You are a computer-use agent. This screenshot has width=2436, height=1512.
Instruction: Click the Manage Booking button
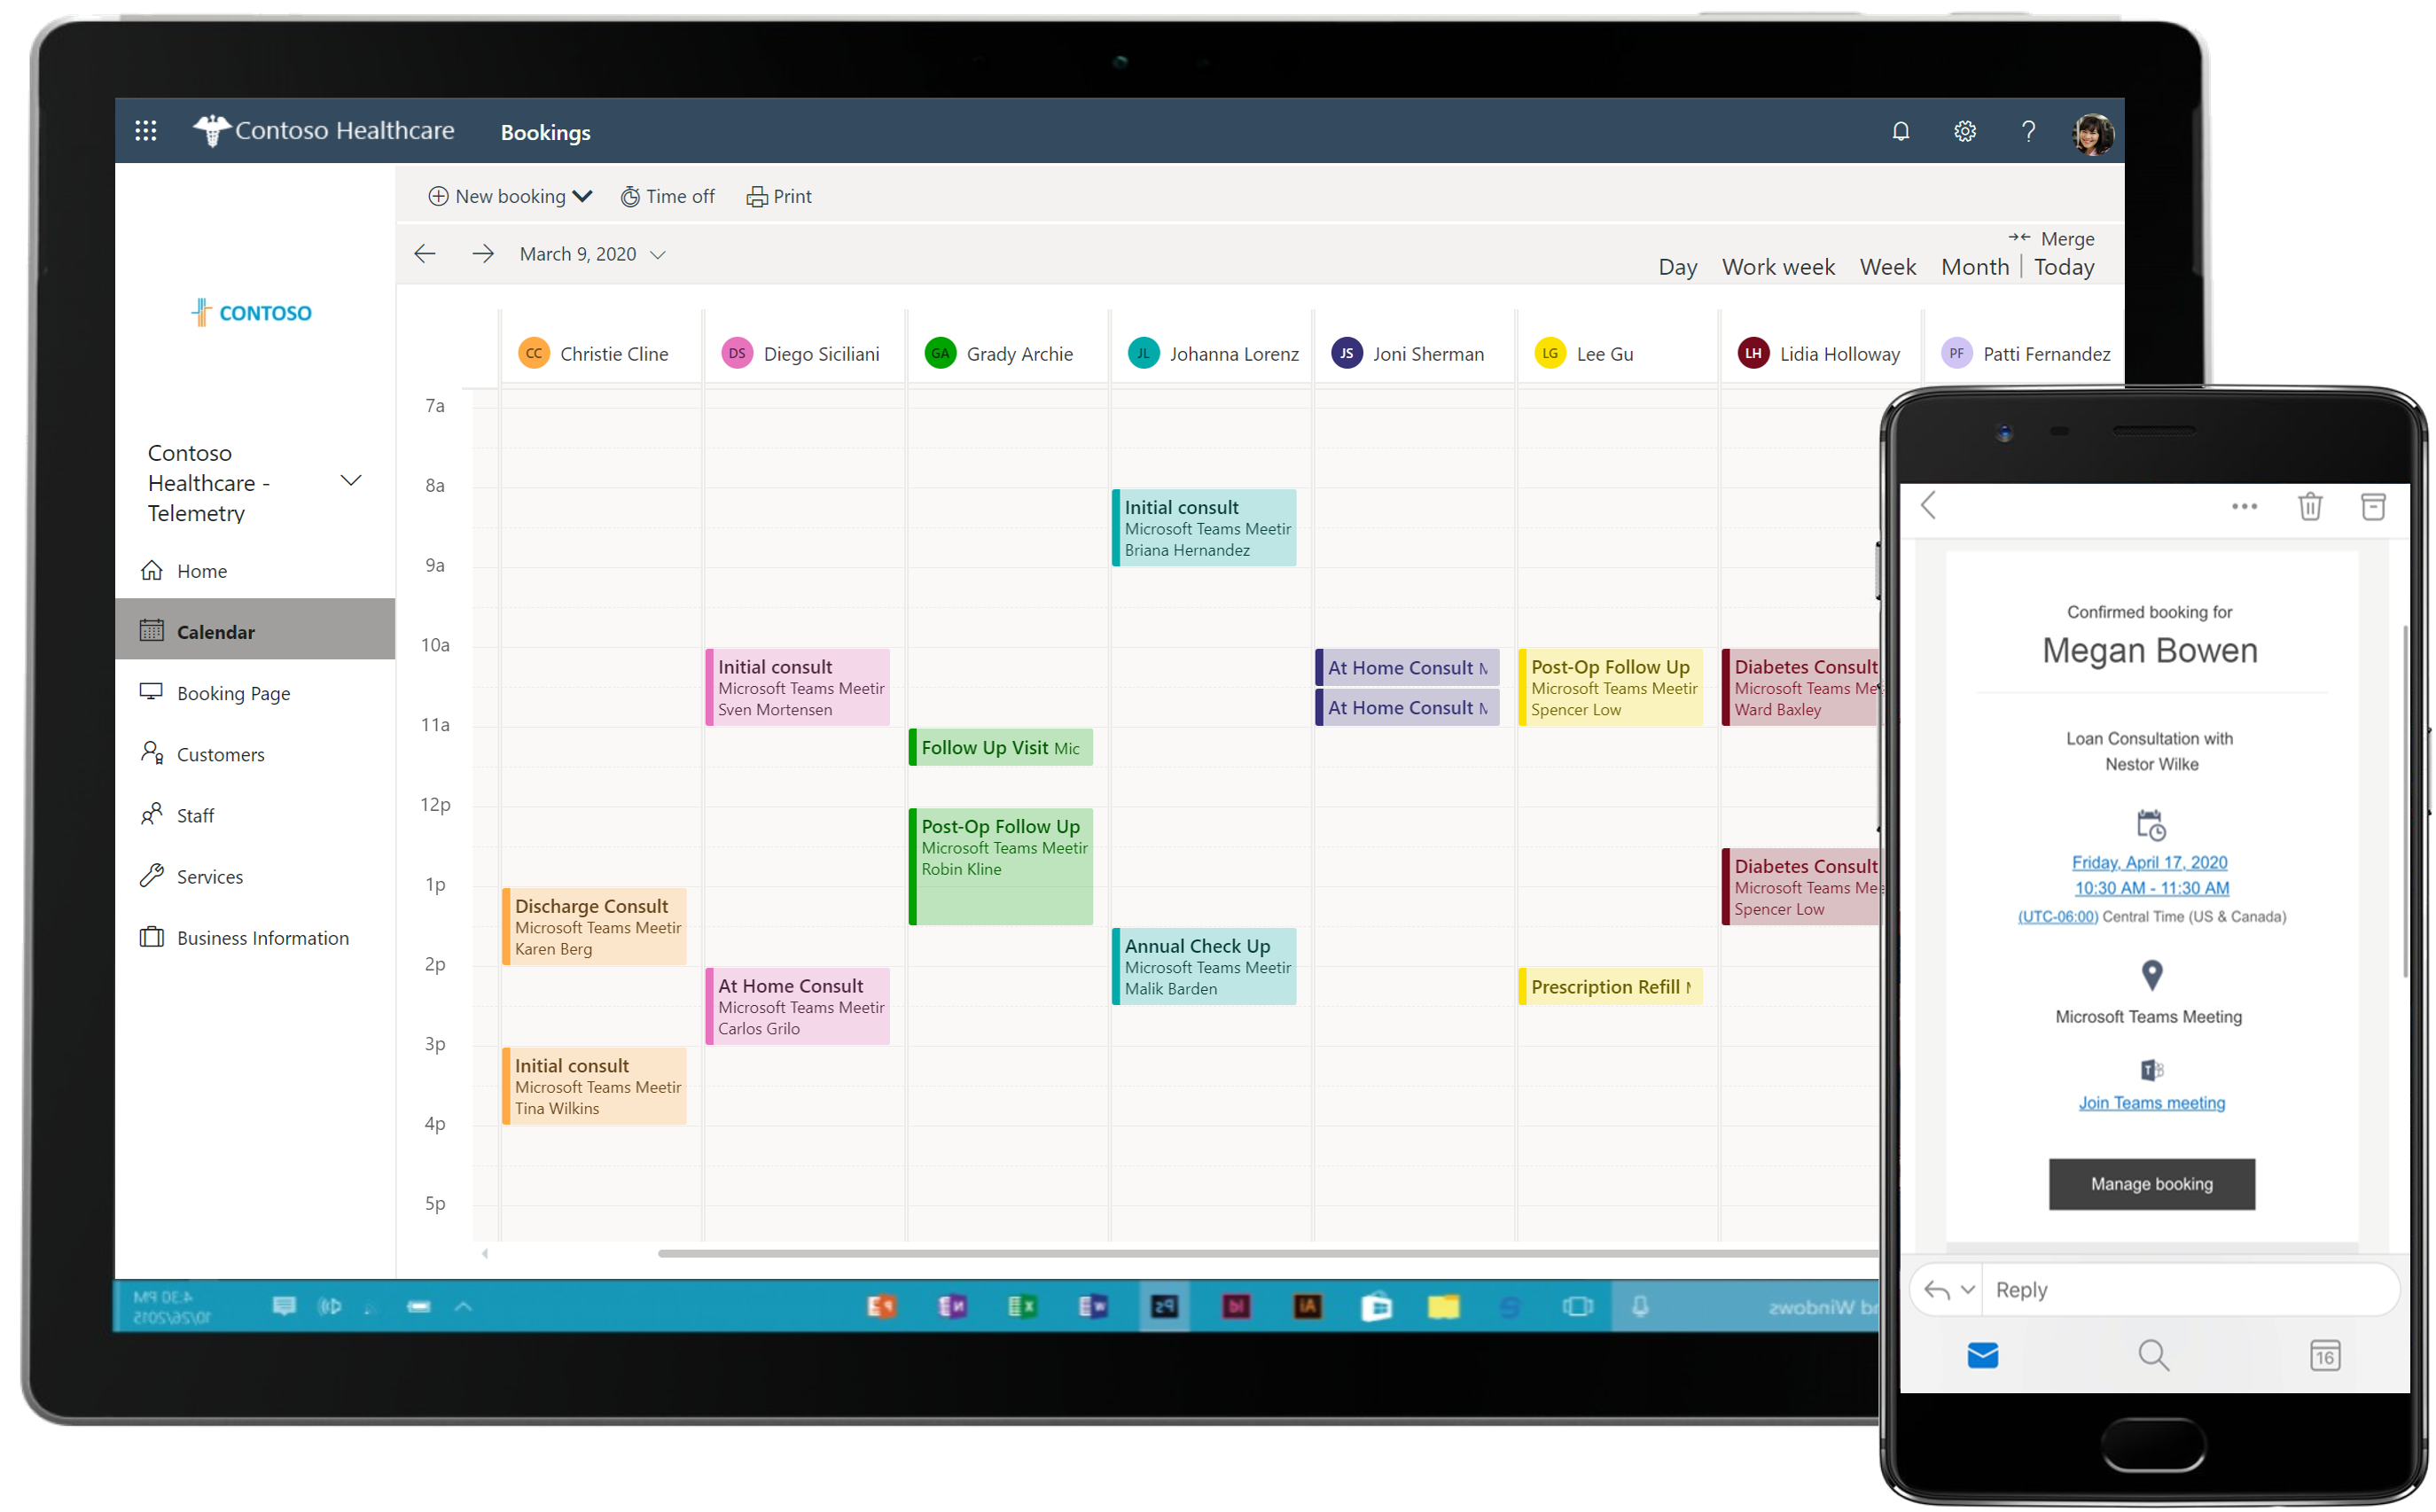click(x=2151, y=1184)
